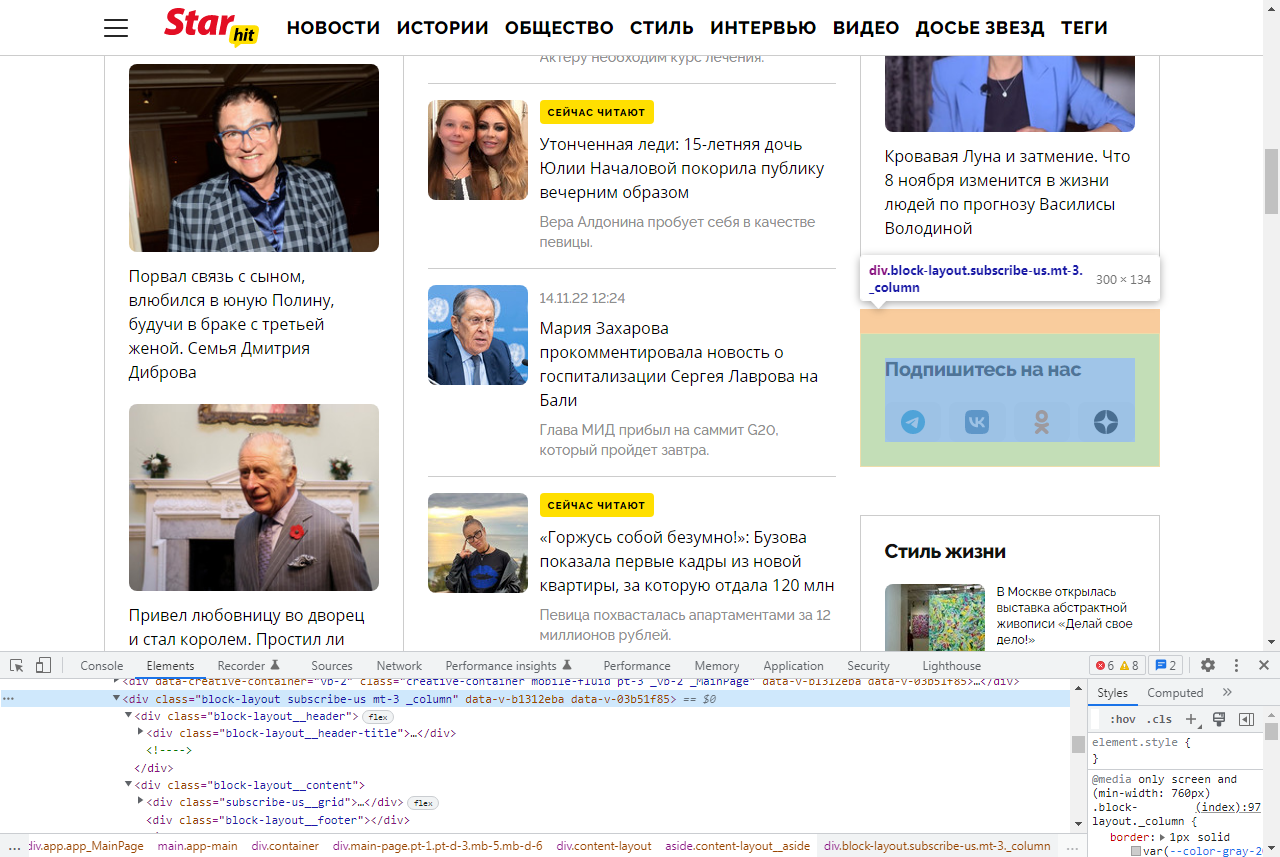Select the inspect element picker tool
Viewport: 1280px width, 857px height.
(x=16, y=664)
